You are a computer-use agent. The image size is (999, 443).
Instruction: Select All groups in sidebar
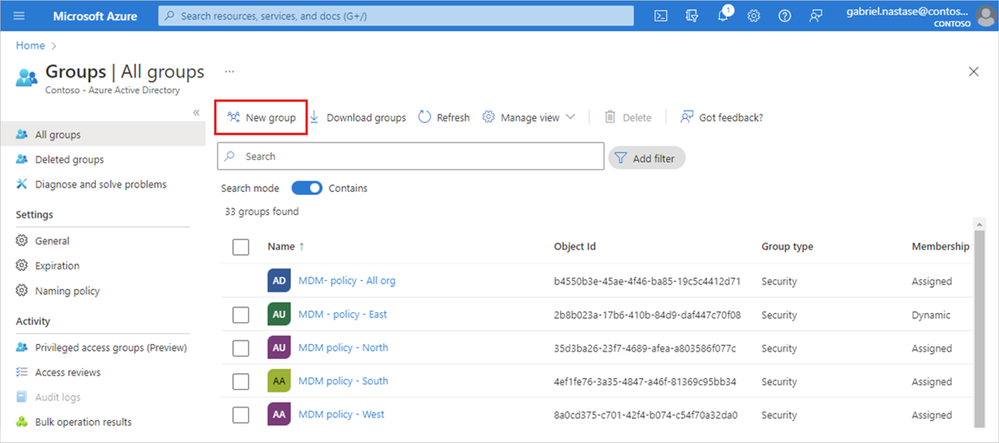coord(103,134)
